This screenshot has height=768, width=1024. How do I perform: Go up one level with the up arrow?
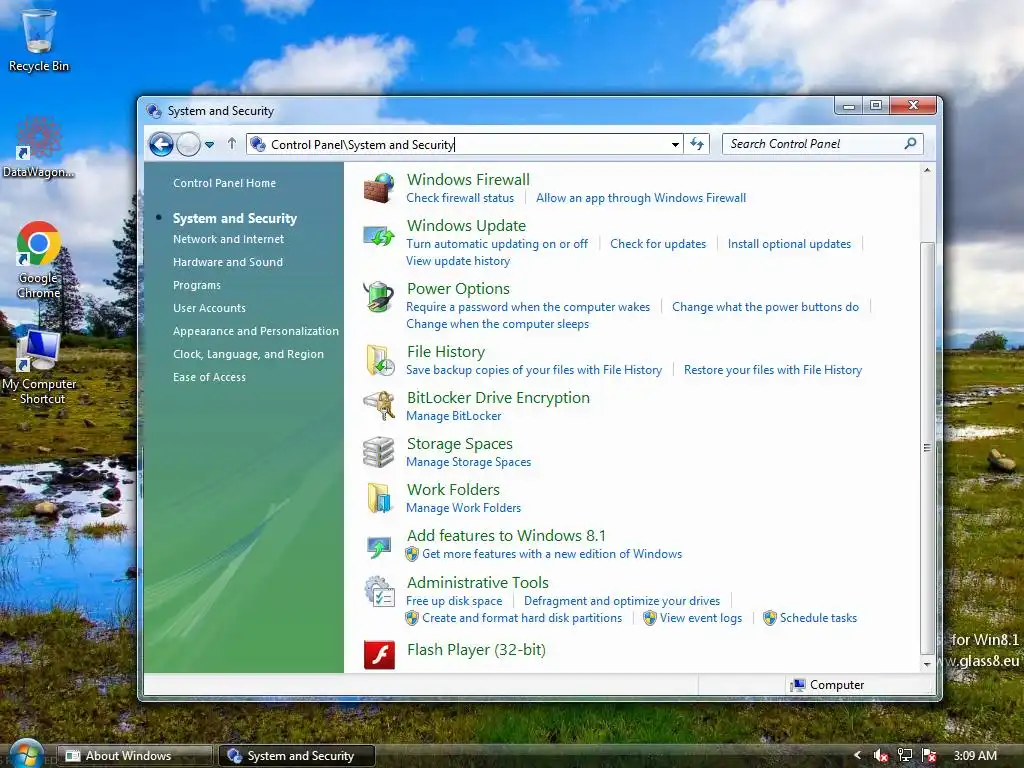pos(232,144)
